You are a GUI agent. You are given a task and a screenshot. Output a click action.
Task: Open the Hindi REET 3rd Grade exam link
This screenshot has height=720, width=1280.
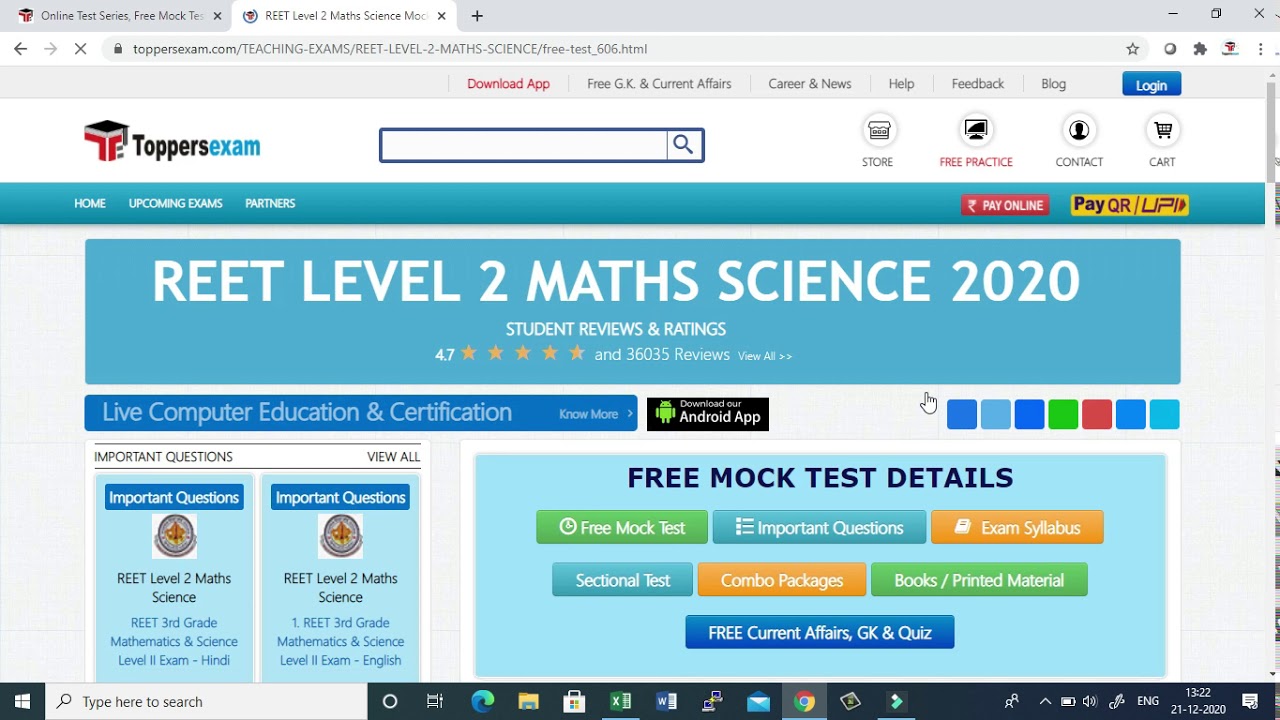coord(174,641)
